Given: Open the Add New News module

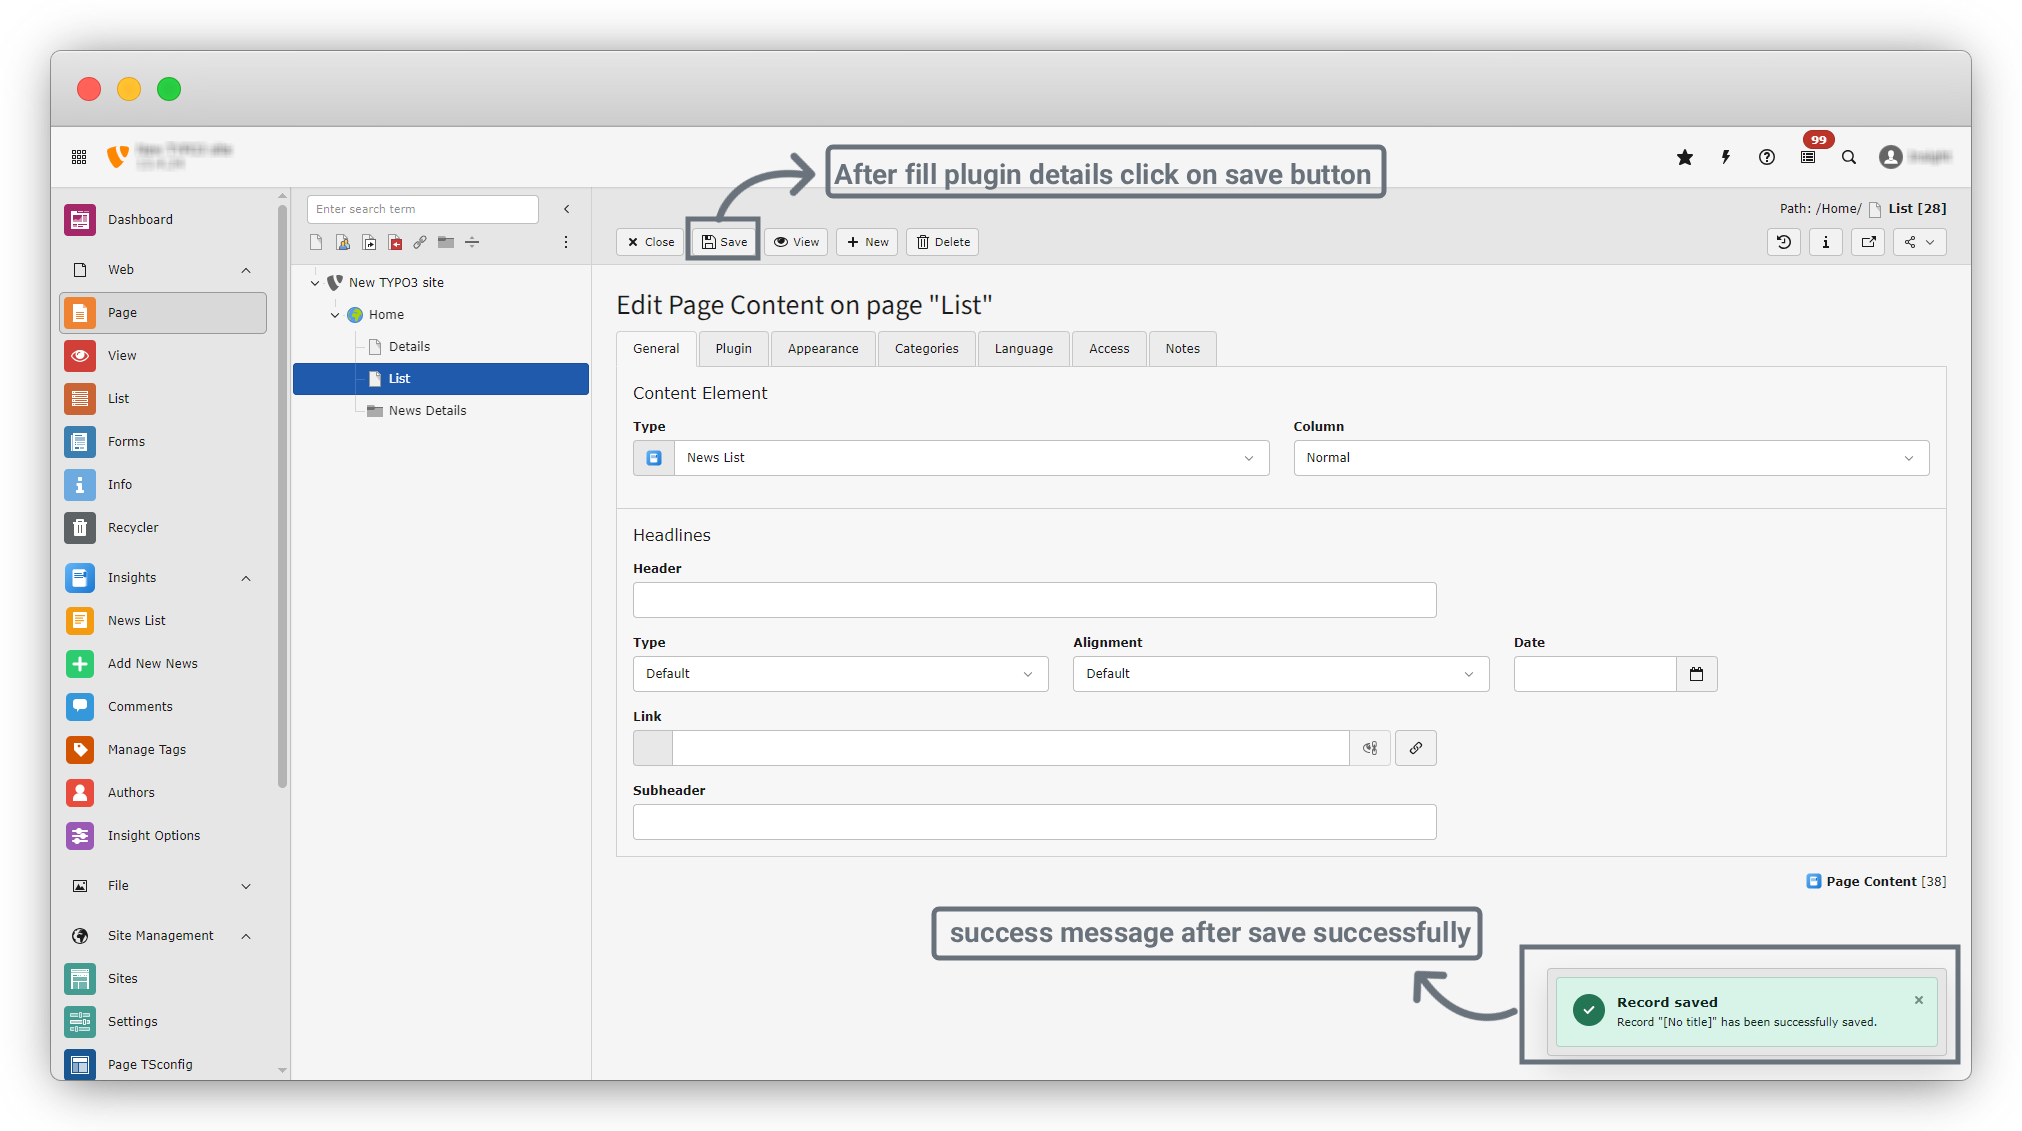Looking at the screenshot, I should 152,663.
